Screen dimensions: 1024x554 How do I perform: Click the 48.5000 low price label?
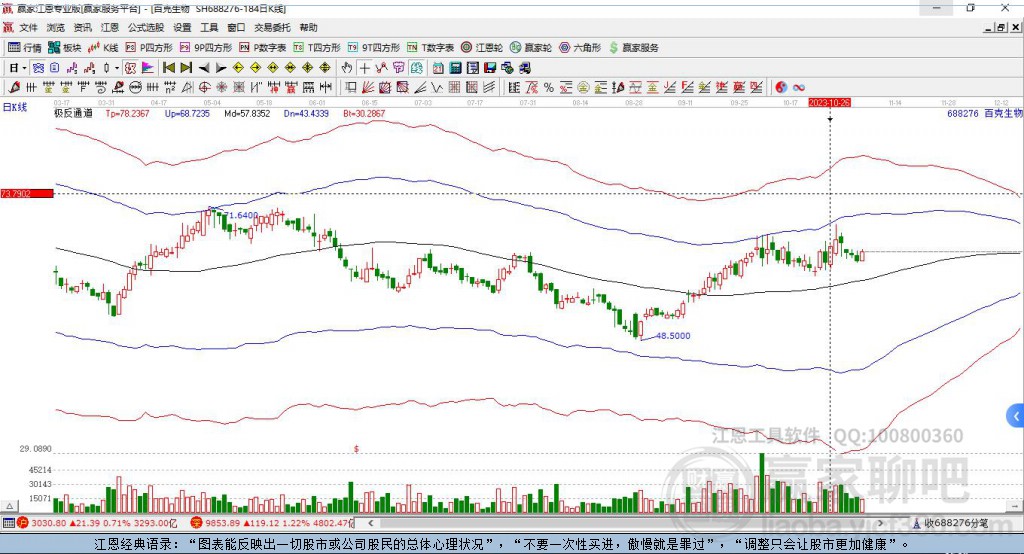pyautogui.click(x=673, y=336)
